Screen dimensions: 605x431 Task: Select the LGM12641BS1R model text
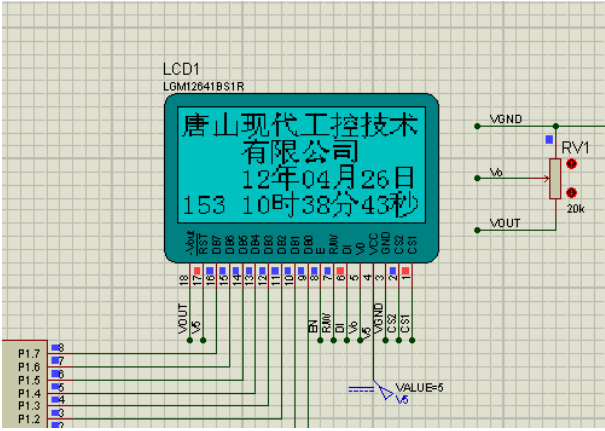204,87
